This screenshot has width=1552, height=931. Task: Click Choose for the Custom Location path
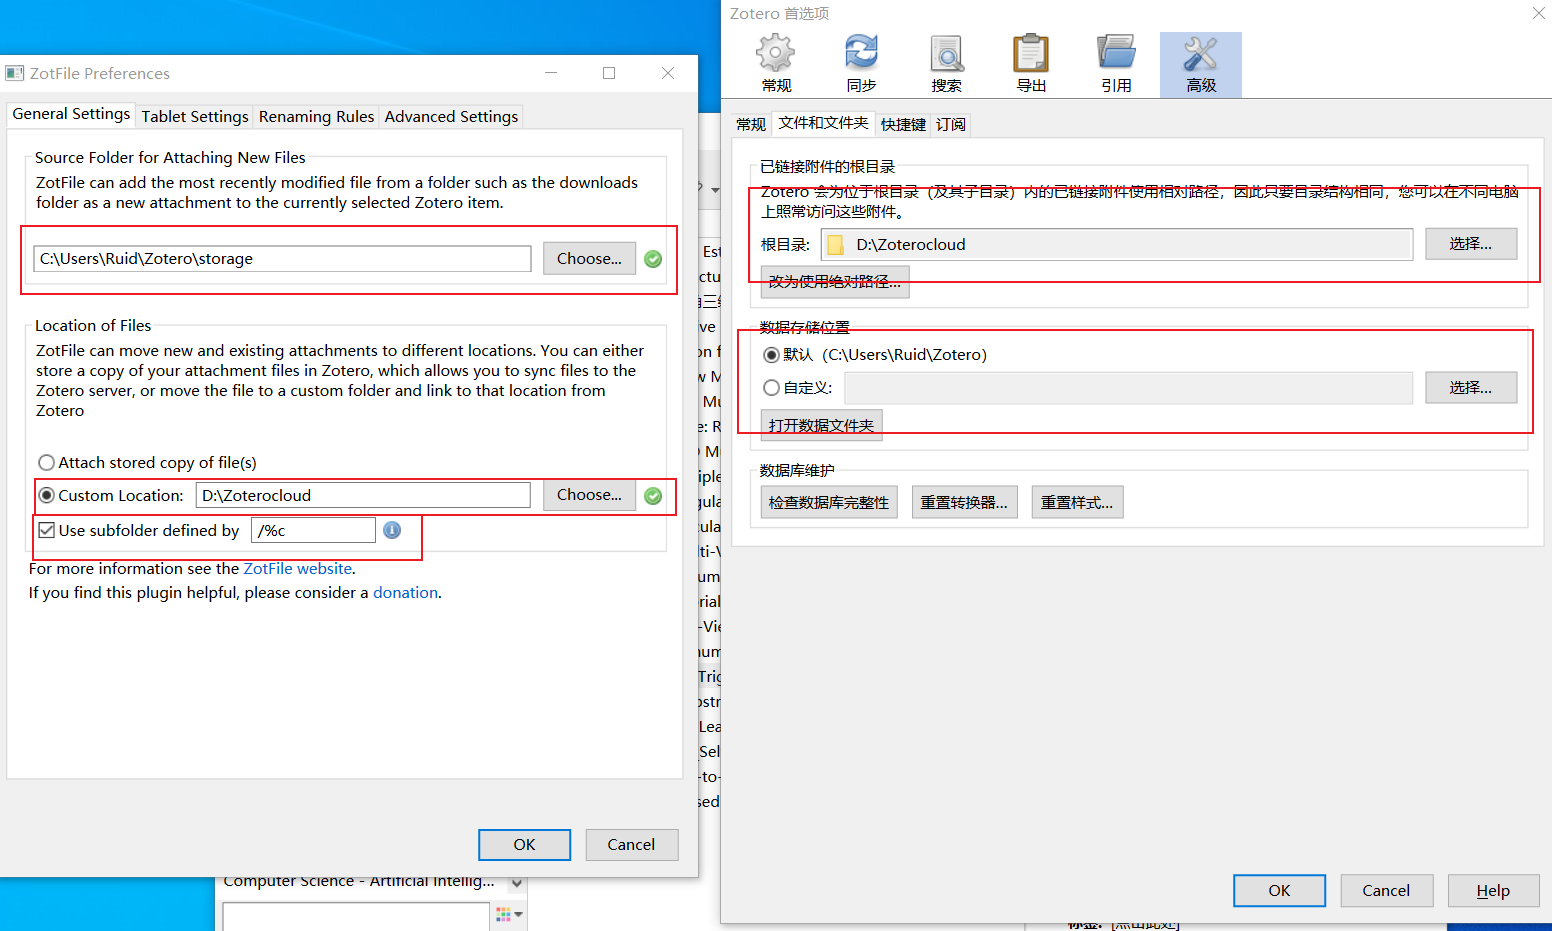click(589, 494)
